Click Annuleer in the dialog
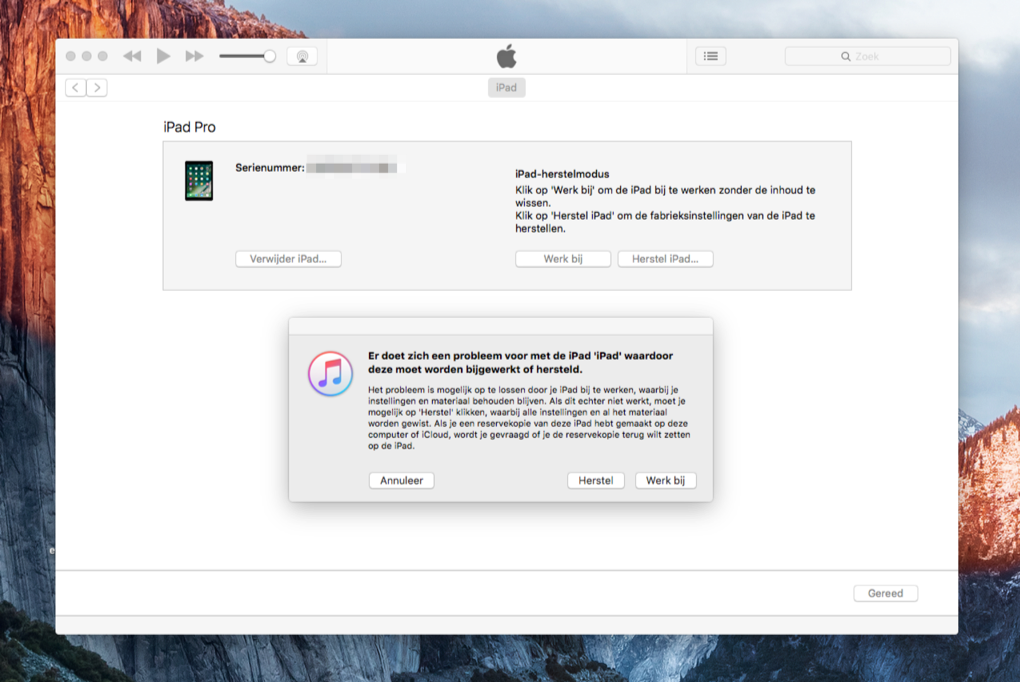Image resolution: width=1020 pixels, height=682 pixels. coord(401,480)
